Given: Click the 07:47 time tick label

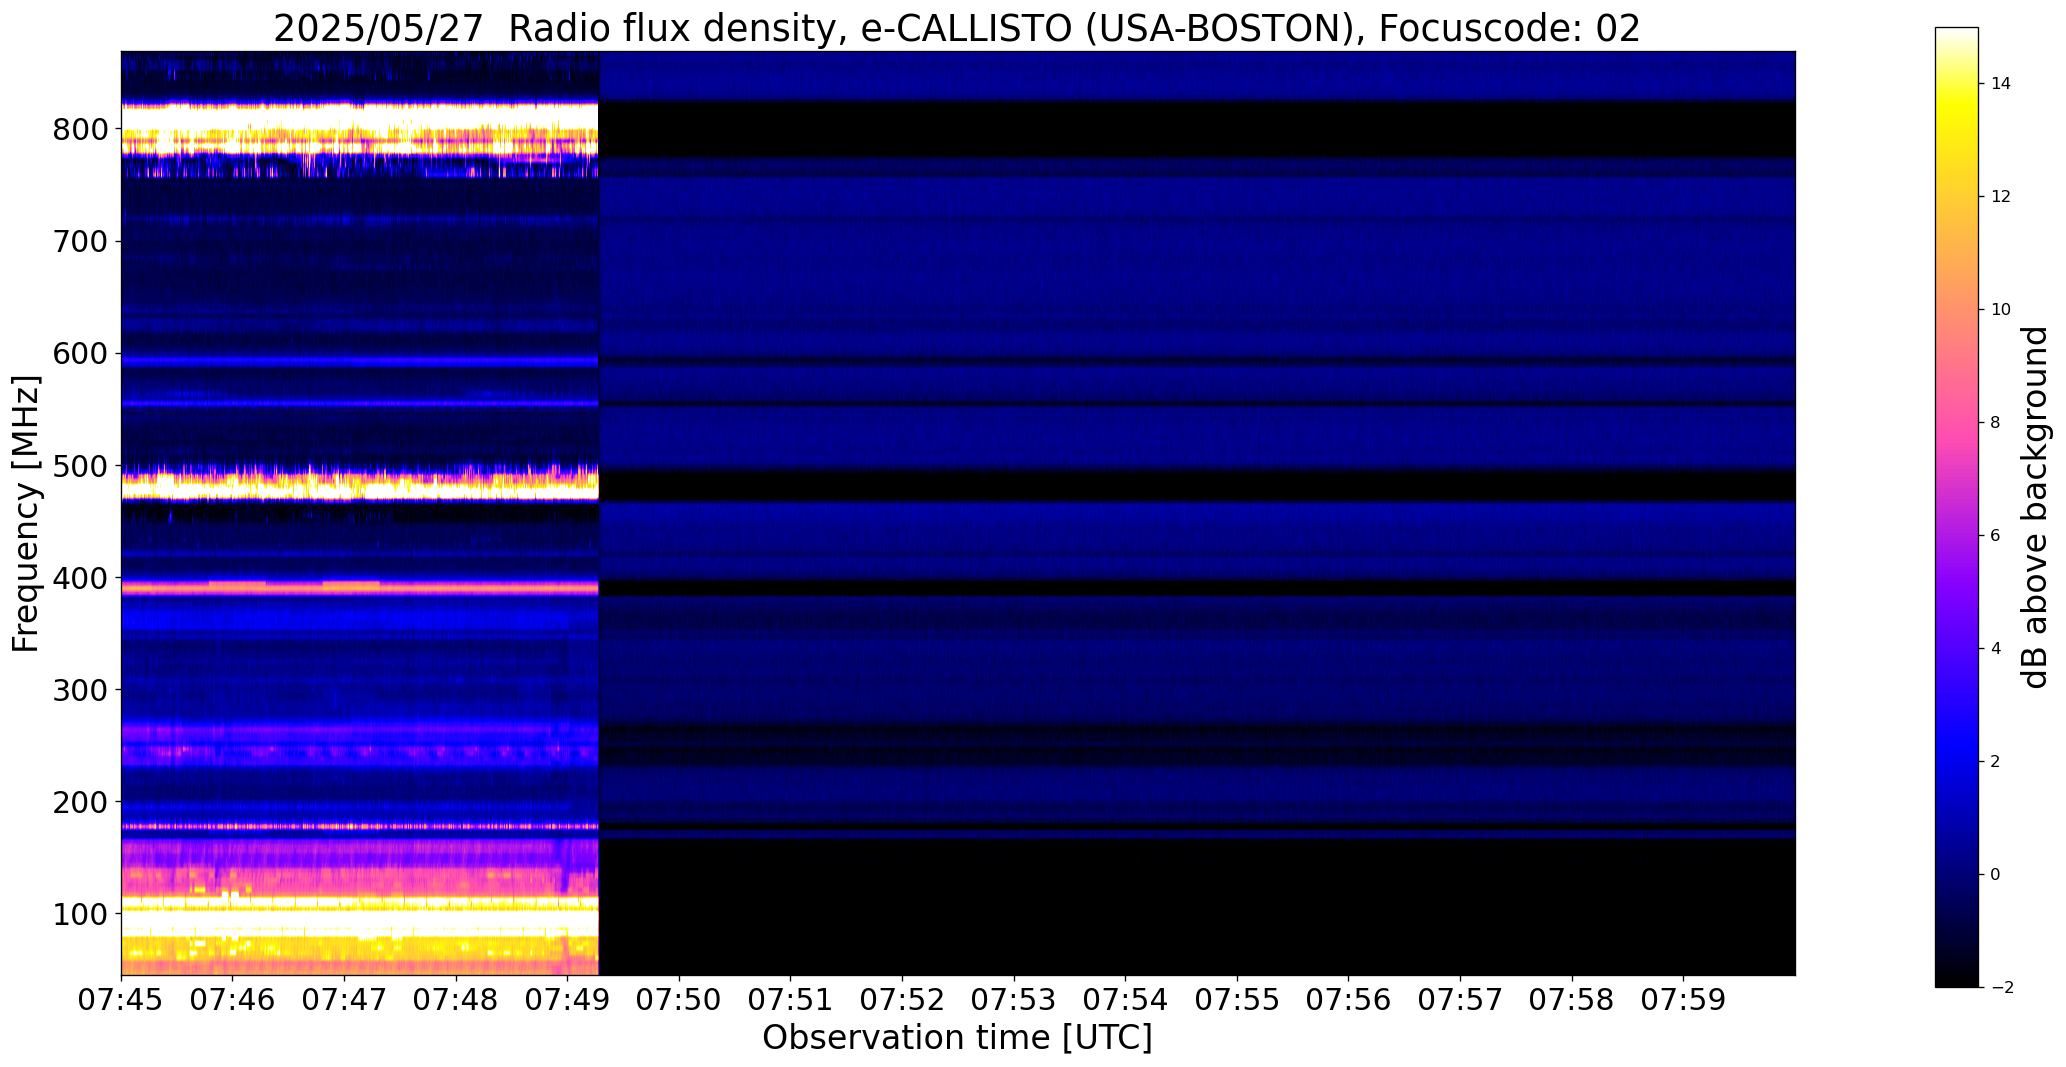Looking at the screenshot, I should coord(345,1000).
